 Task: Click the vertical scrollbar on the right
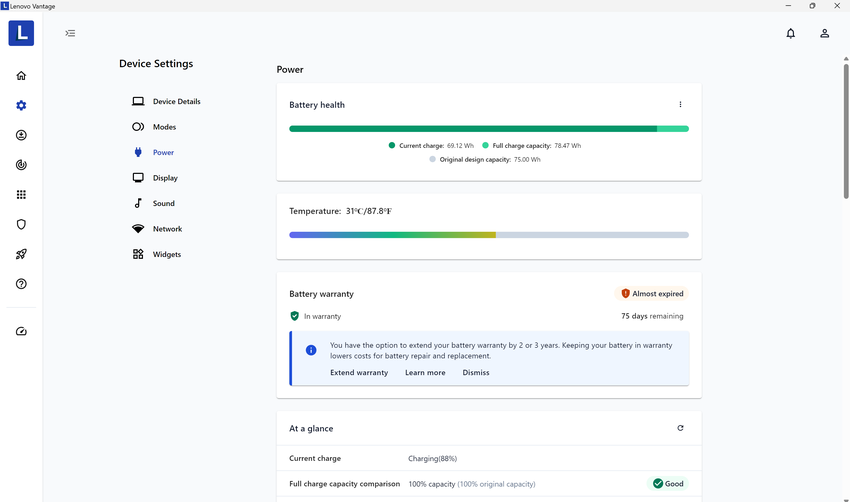[x=845, y=120]
